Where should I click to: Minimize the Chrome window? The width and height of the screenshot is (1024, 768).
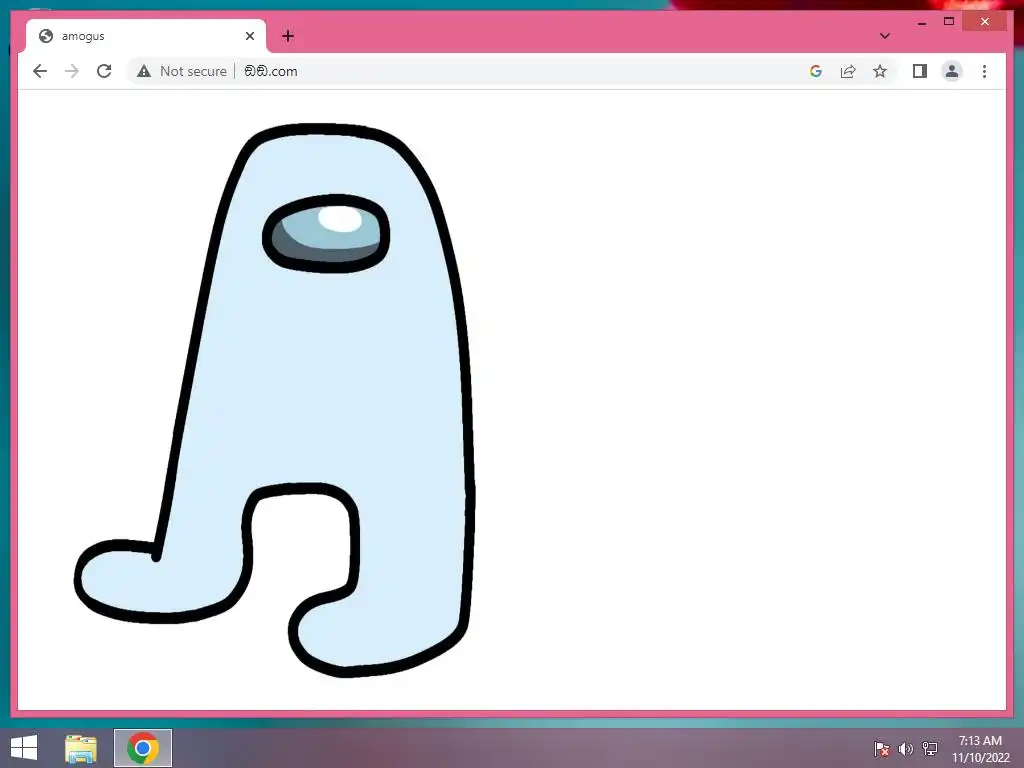pyautogui.click(x=921, y=22)
